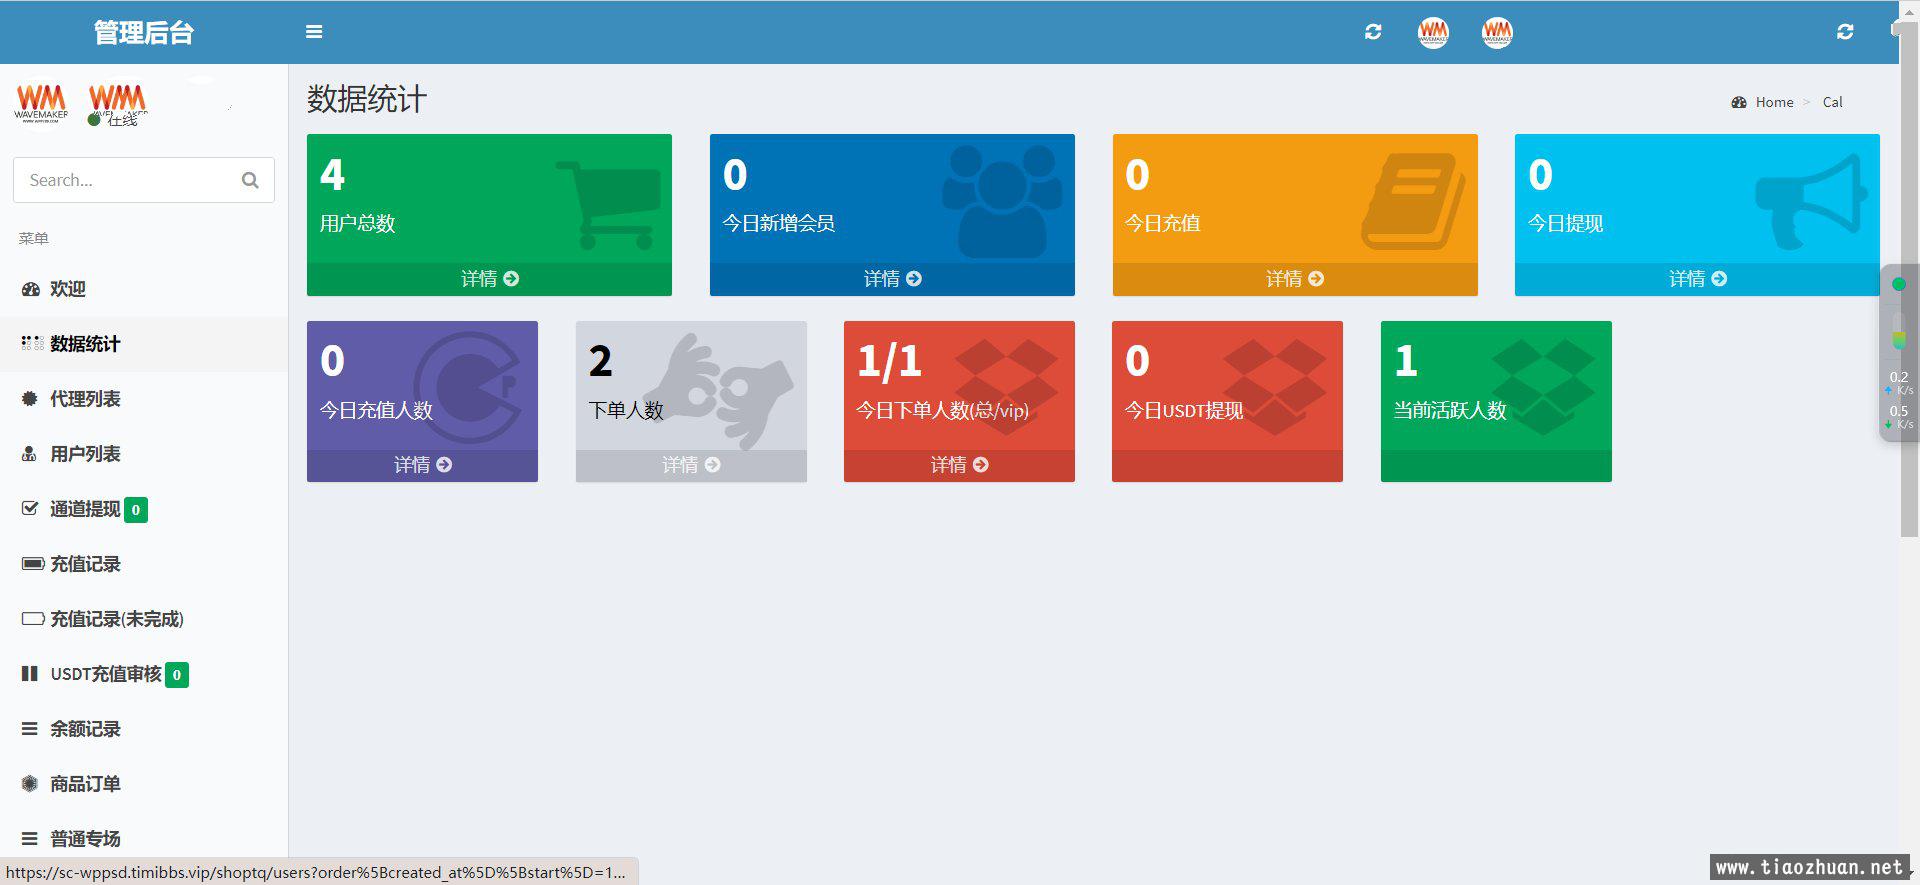This screenshot has width=1920, height=885.
Task: Open 详情 link on 下单人数 card
Action: coord(691,465)
